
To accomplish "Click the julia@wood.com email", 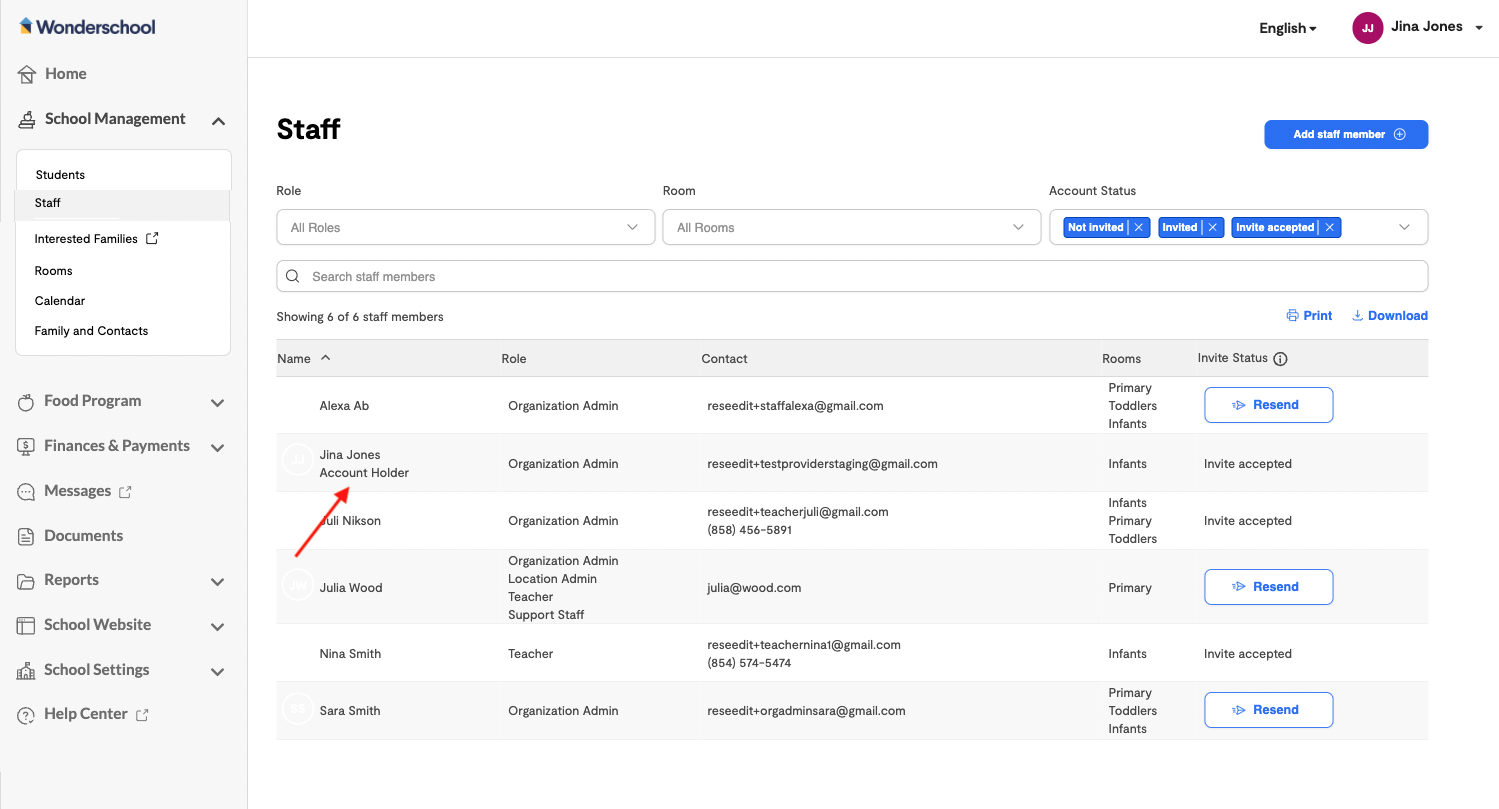I will pos(754,588).
